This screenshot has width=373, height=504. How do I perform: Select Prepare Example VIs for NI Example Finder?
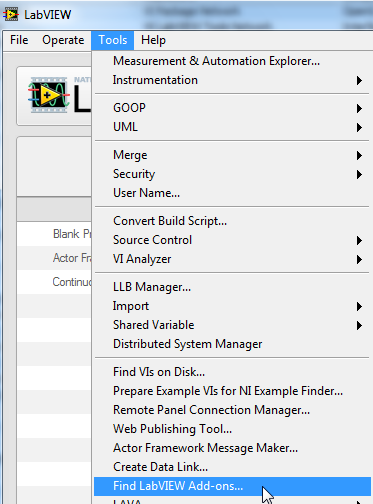pos(232,391)
